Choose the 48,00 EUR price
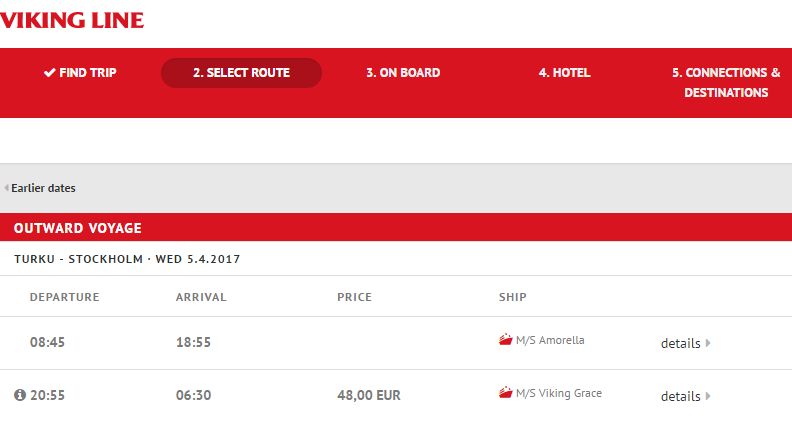This screenshot has width=792, height=422. tap(369, 395)
